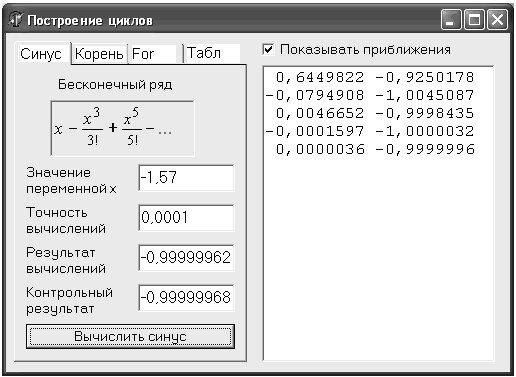Close the Построение циклов window
The height and width of the screenshot is (377, 516).
pos(497,20)
